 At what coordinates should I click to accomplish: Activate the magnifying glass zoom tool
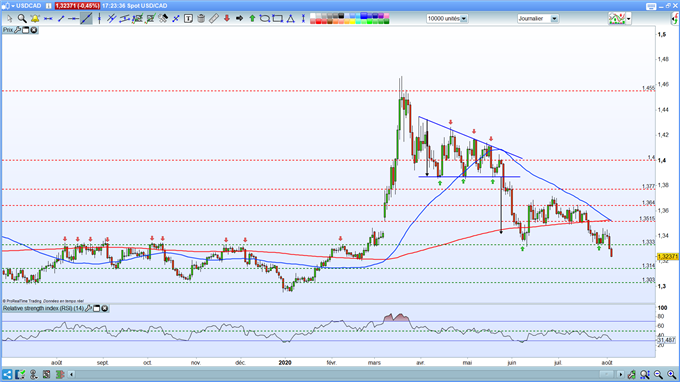(22, 19)
